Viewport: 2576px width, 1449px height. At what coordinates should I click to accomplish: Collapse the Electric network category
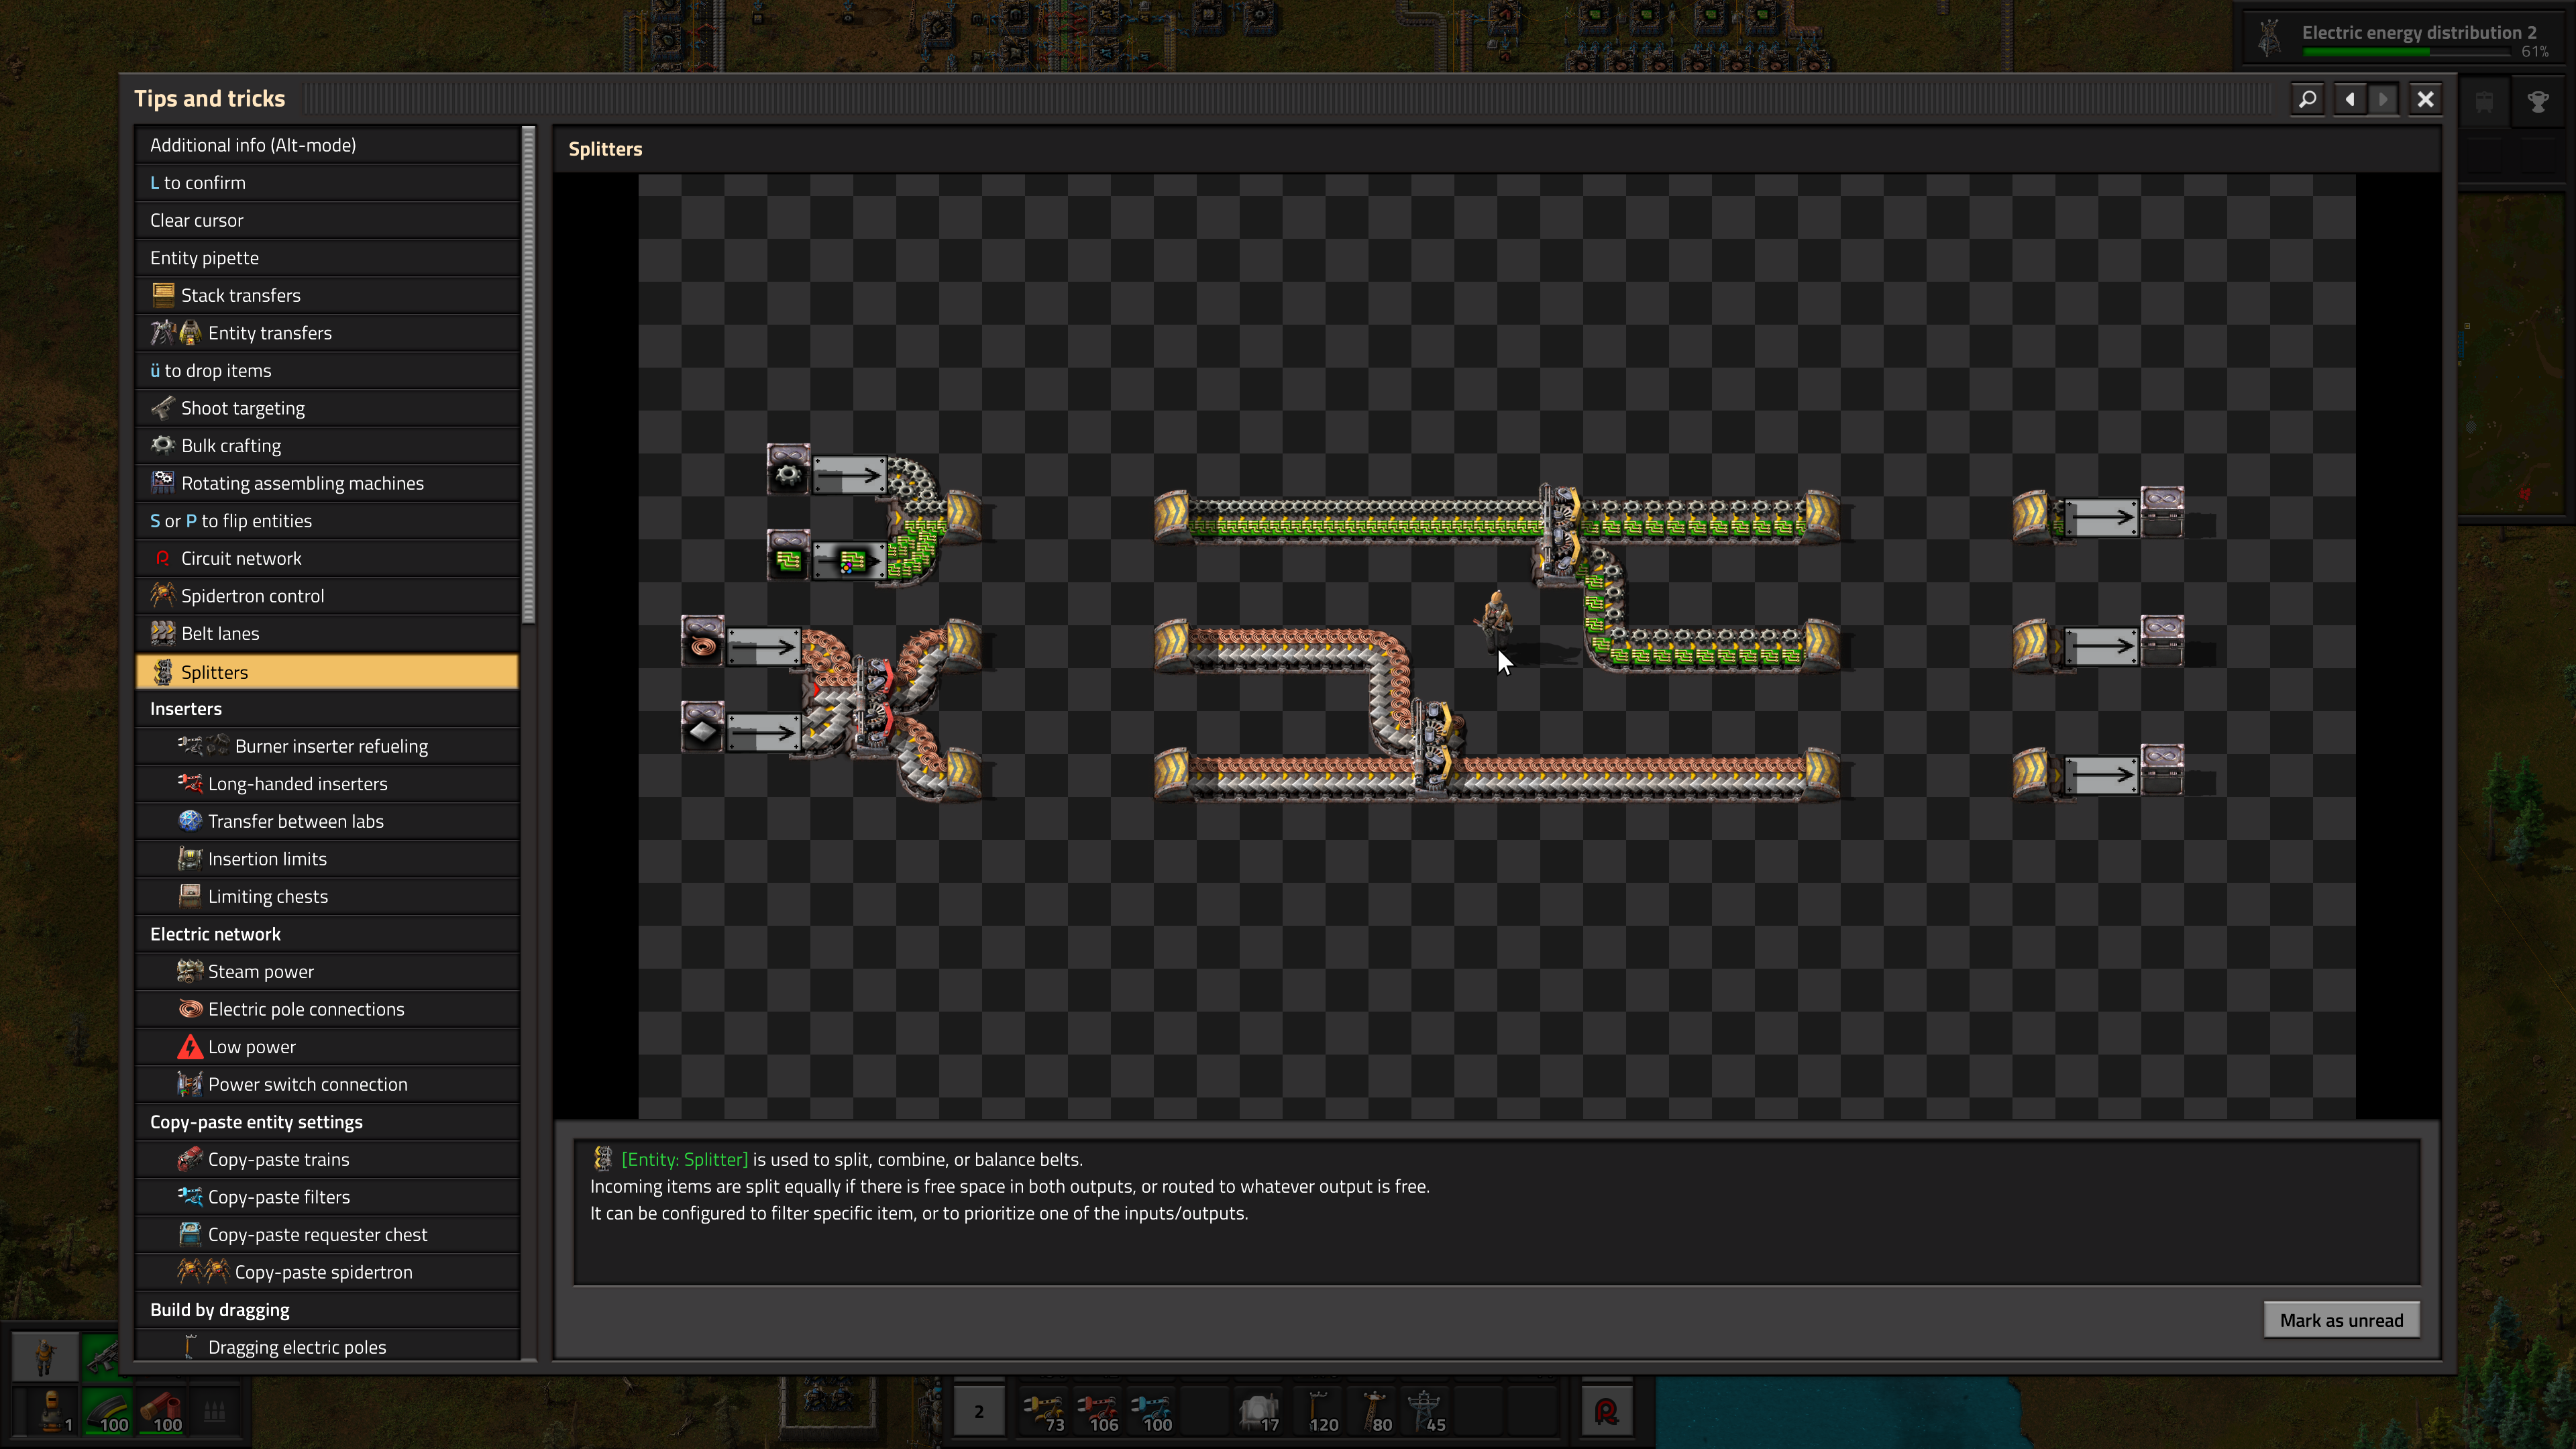(x=327, y=934)
